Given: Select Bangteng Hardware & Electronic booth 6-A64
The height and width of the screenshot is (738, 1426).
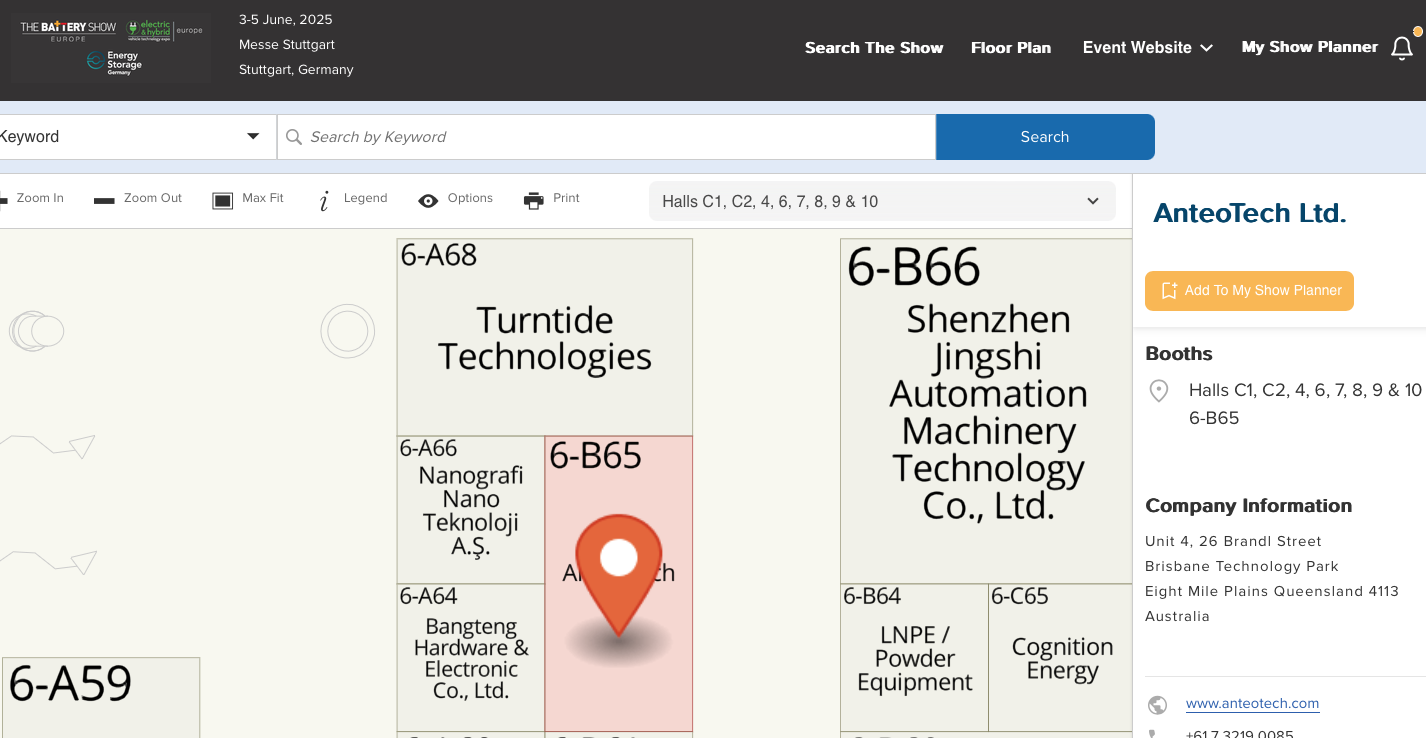Looking at the screenshot, I should [x=470, y=658].
